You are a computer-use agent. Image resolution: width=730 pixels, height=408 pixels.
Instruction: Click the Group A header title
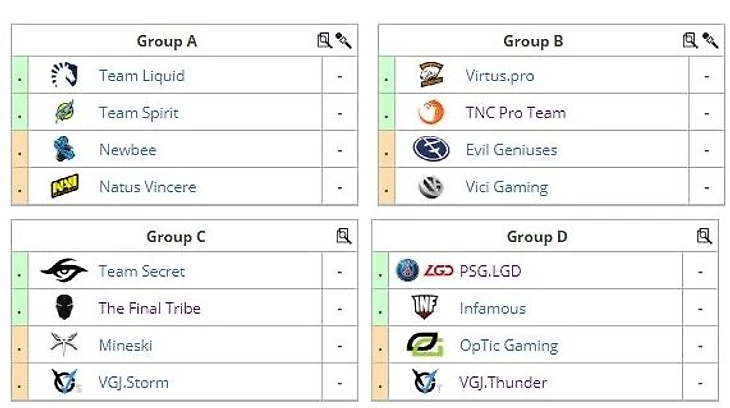167,41
